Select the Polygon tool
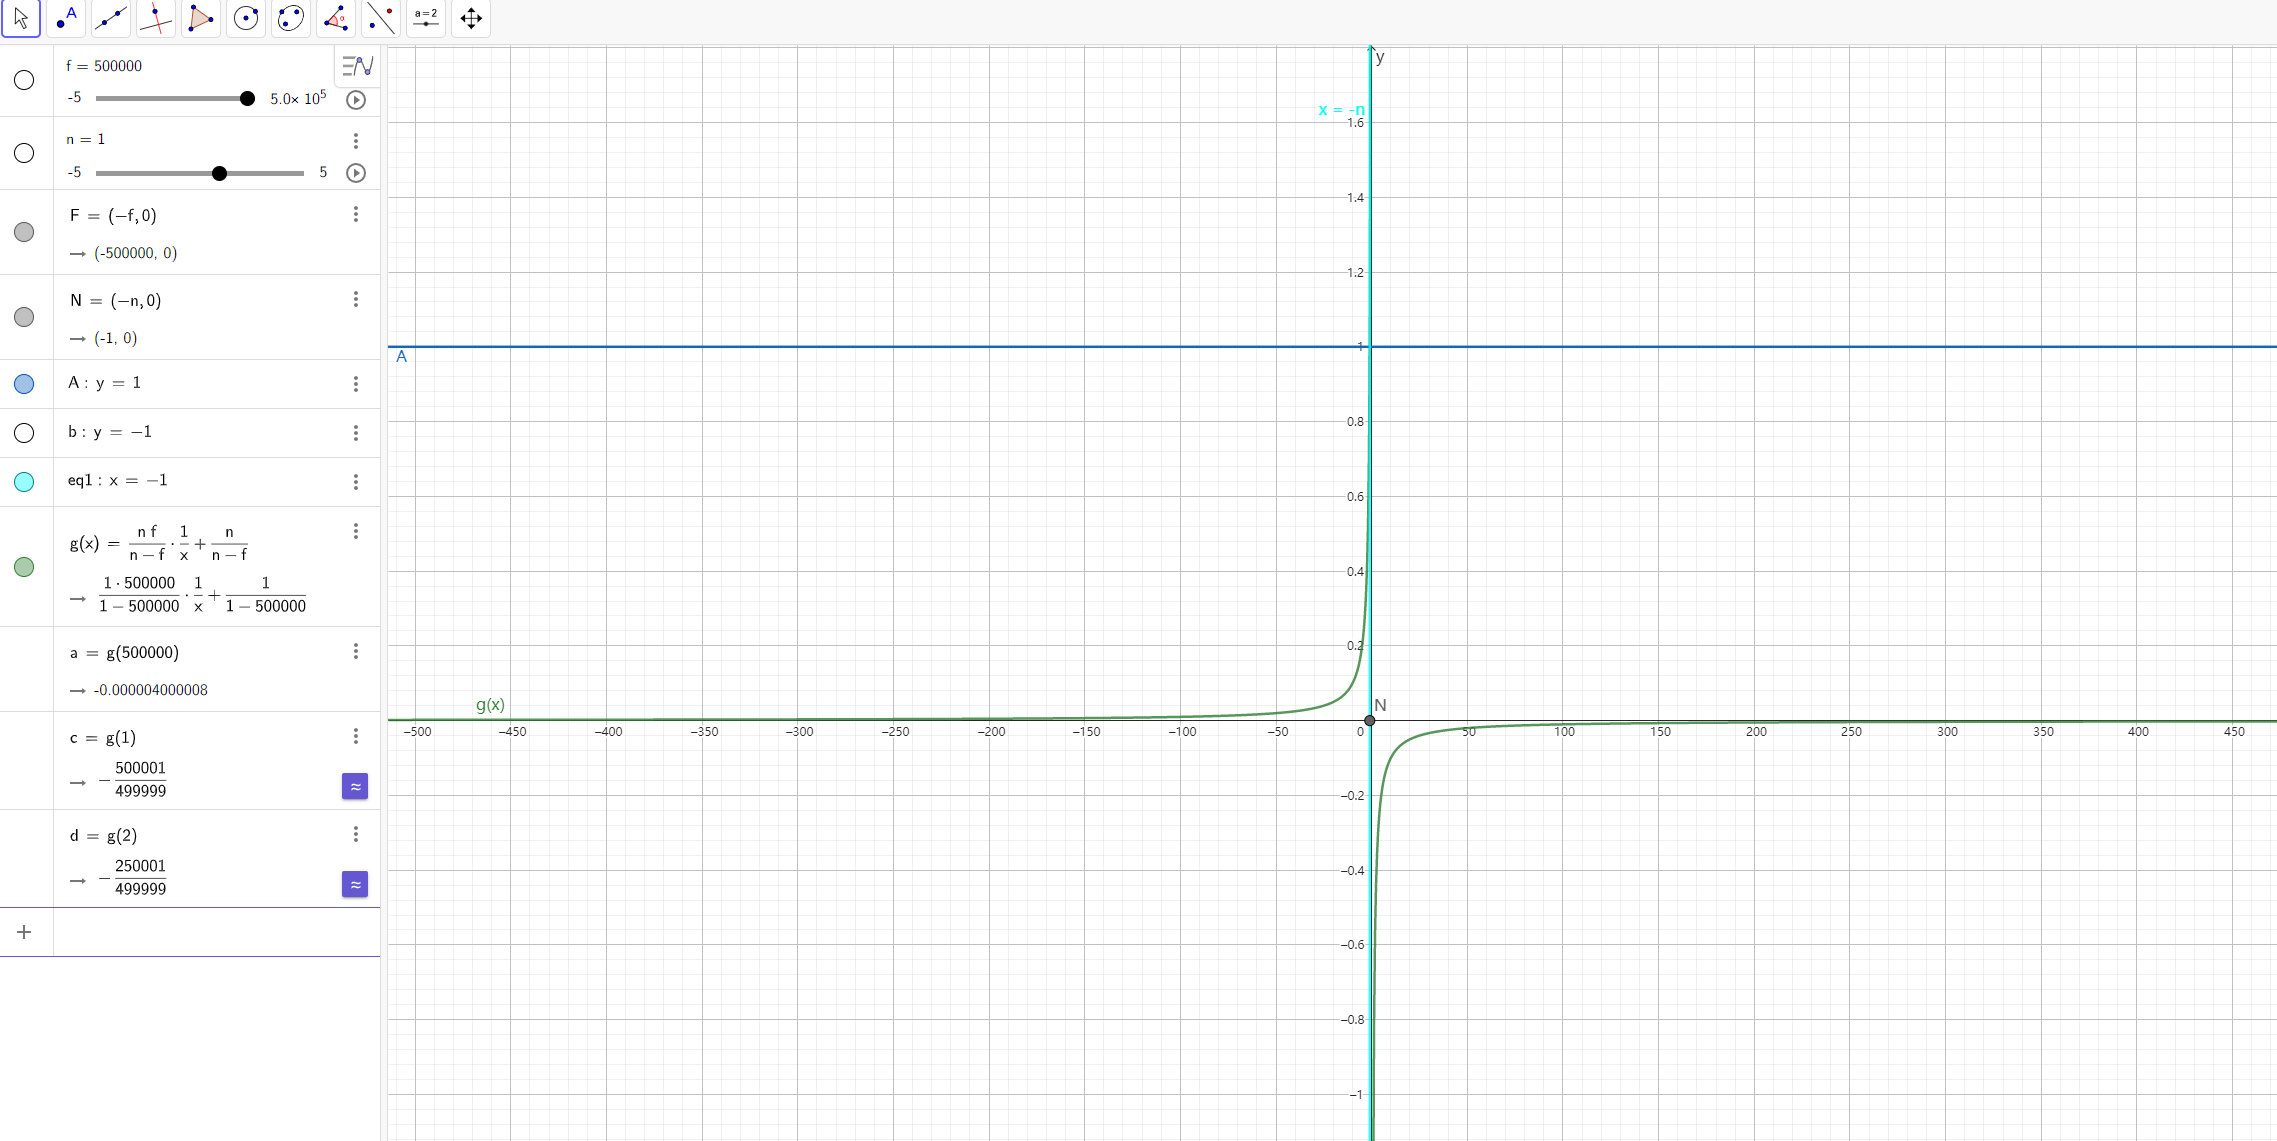2277x1141 pixels. point(201,18)
